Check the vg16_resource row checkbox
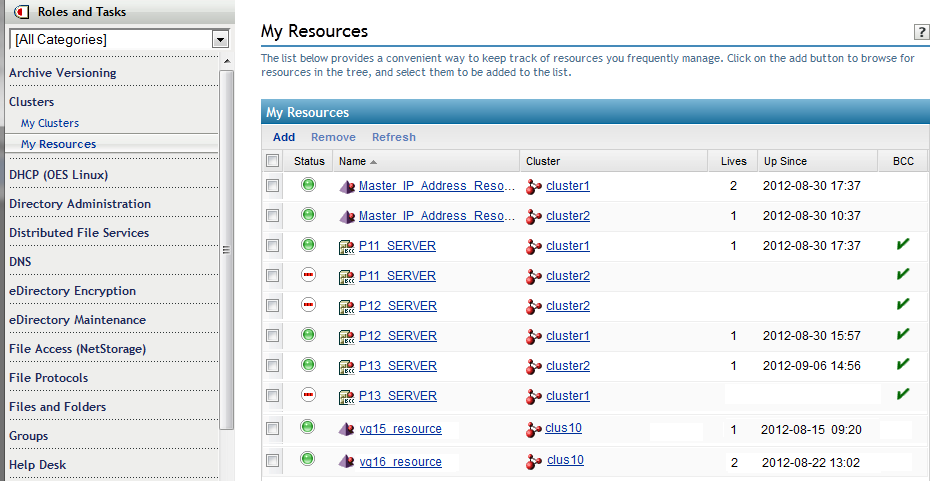 pos(273,461)
